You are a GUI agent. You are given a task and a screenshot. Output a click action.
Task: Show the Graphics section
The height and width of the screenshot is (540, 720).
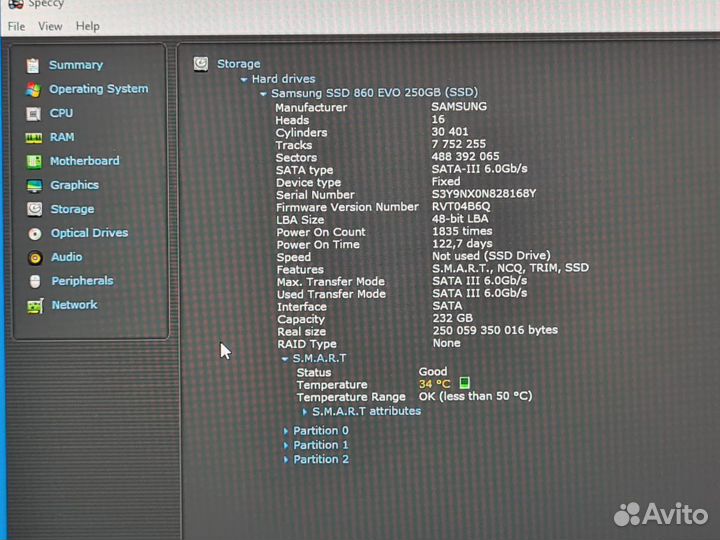pos(74,185)
